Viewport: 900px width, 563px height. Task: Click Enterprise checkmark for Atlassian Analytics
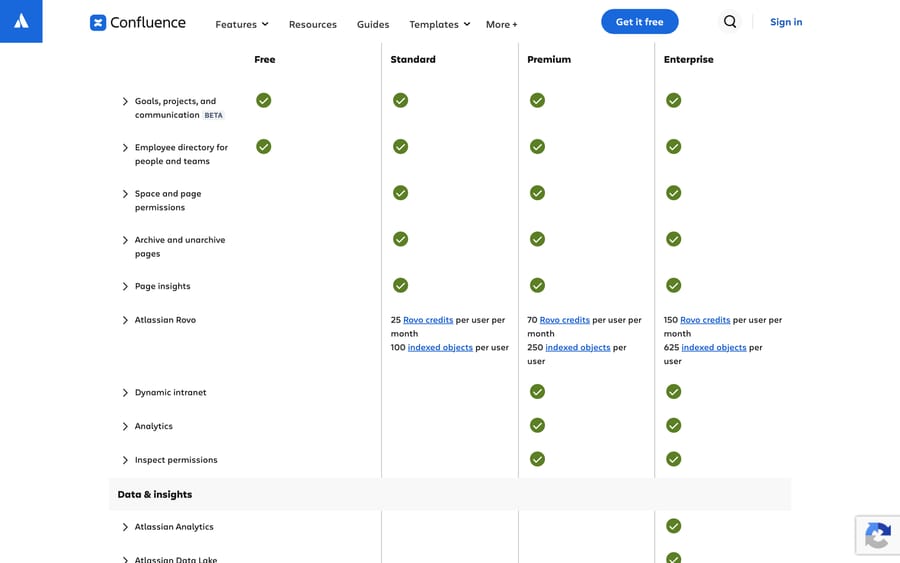click(674, 526)
